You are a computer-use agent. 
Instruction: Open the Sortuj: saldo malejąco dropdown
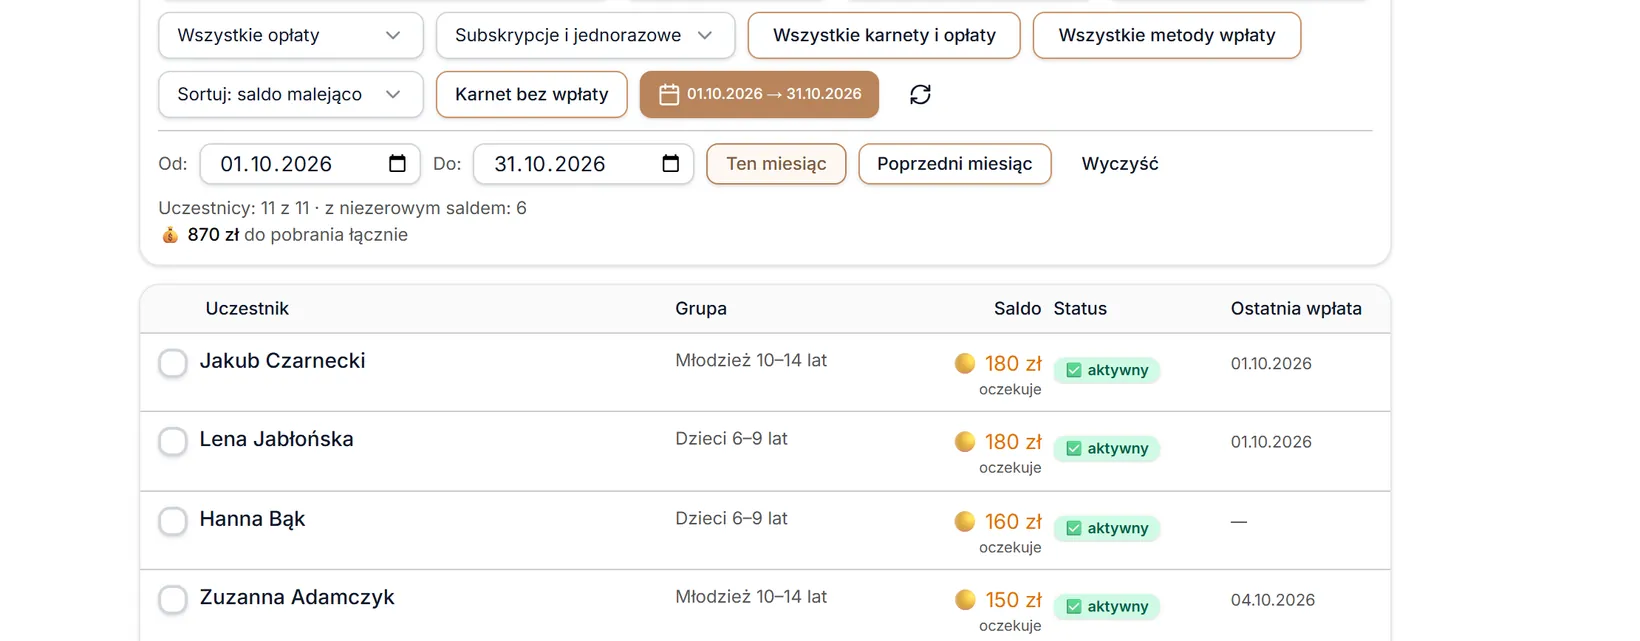[291, 94]
